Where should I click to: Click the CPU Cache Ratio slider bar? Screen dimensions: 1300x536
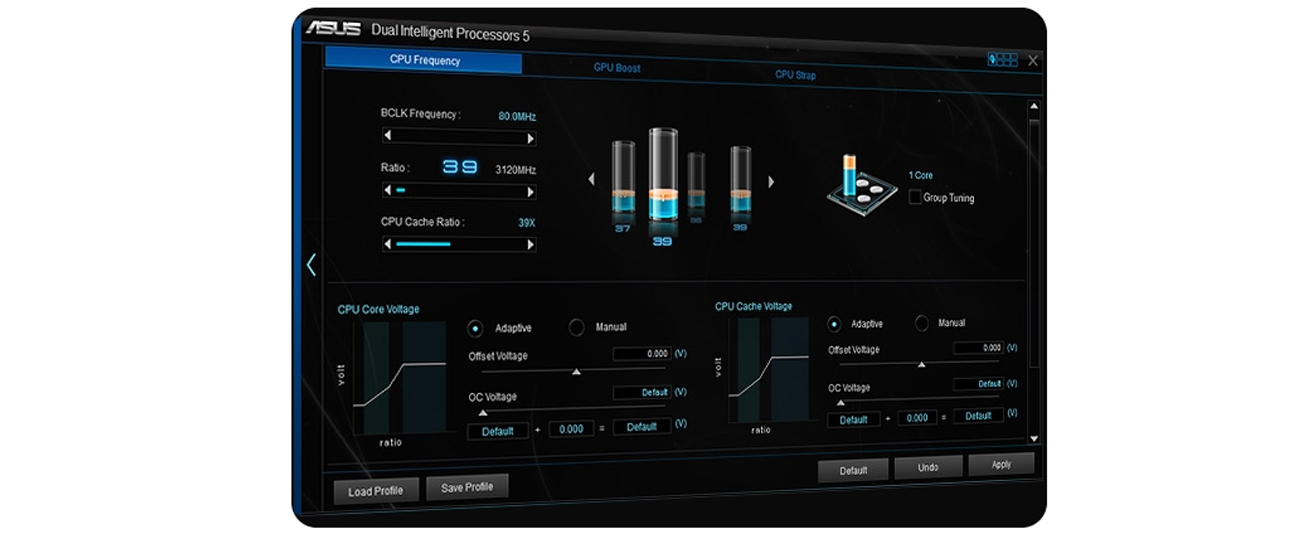pyautogui.click(x=459, y=243)
